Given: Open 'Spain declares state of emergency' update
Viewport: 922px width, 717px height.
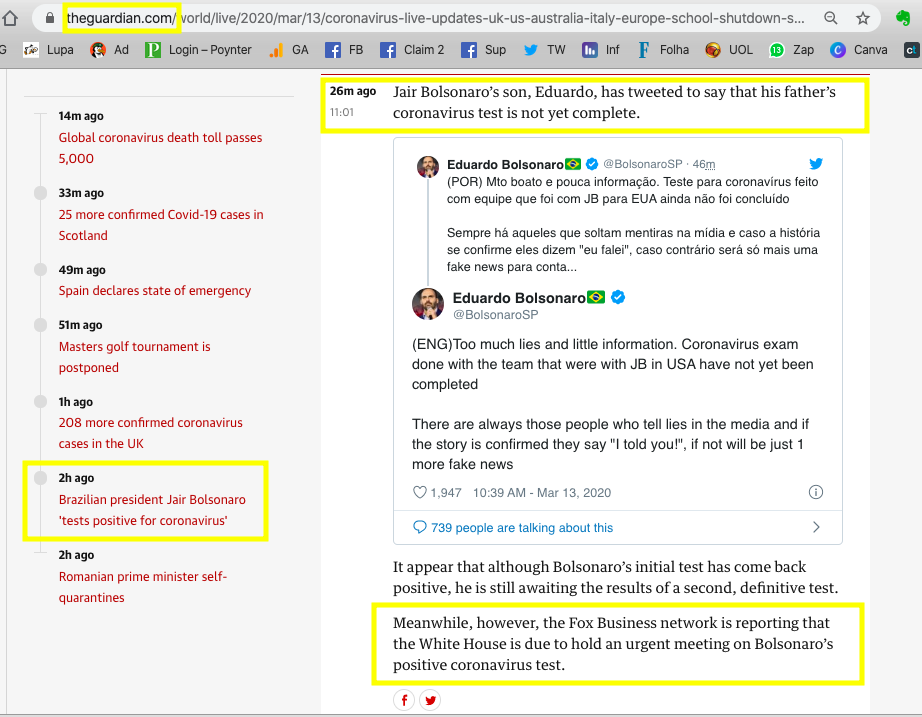Looking at the screenshot, I should click(x=155, y=291).
